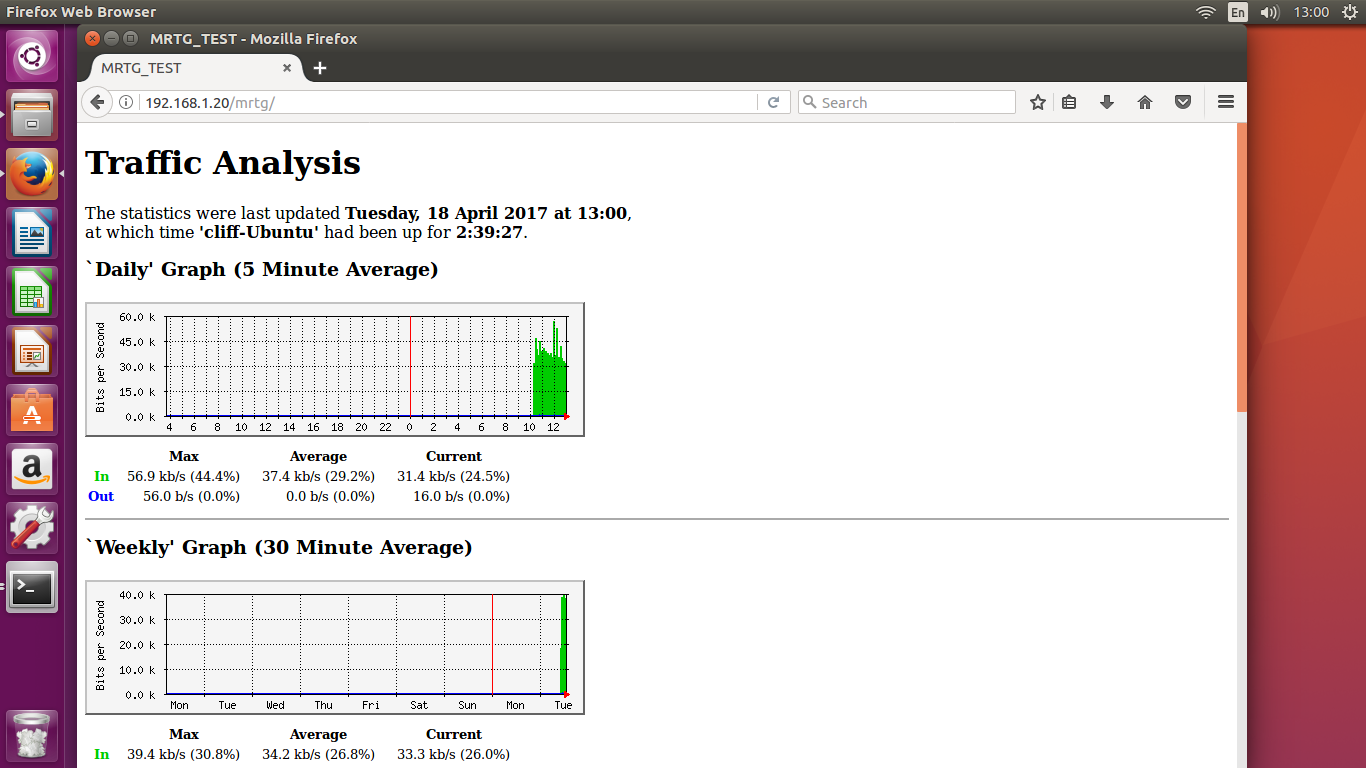Click the address bar 192.168.1.20/mrtg/
1366x768 pixels.
pyautogui.click(x=450, y=102)
